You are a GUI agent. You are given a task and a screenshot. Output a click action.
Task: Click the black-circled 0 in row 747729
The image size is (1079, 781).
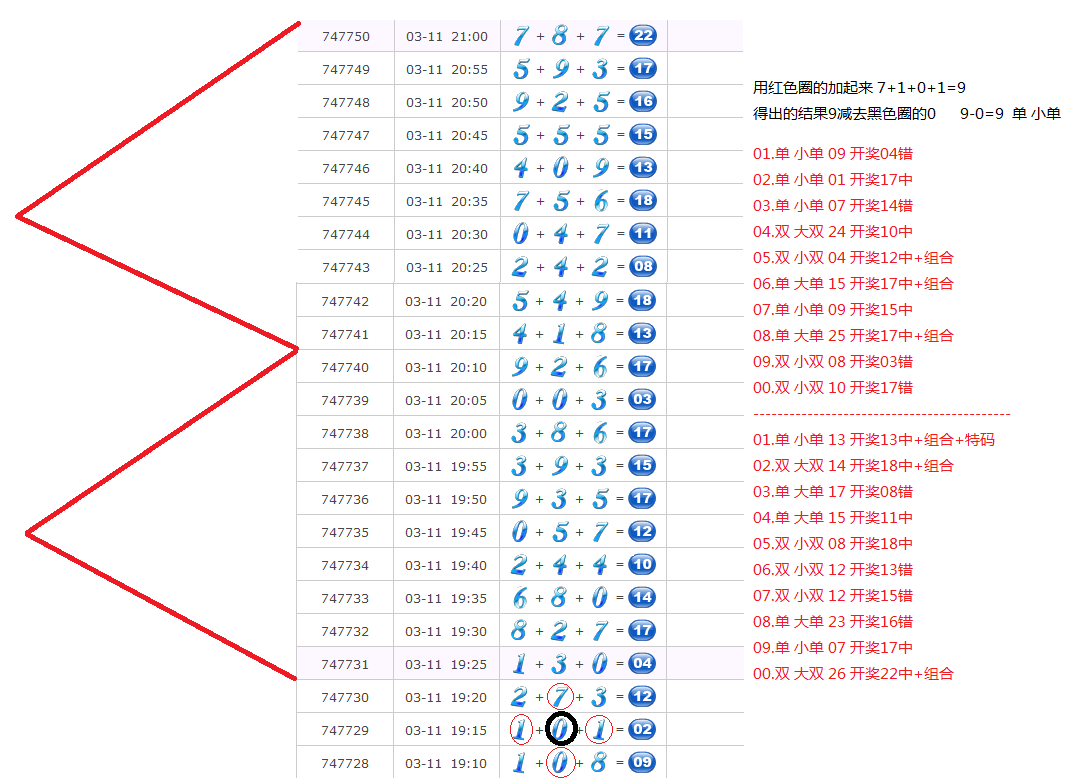(561, 730)
